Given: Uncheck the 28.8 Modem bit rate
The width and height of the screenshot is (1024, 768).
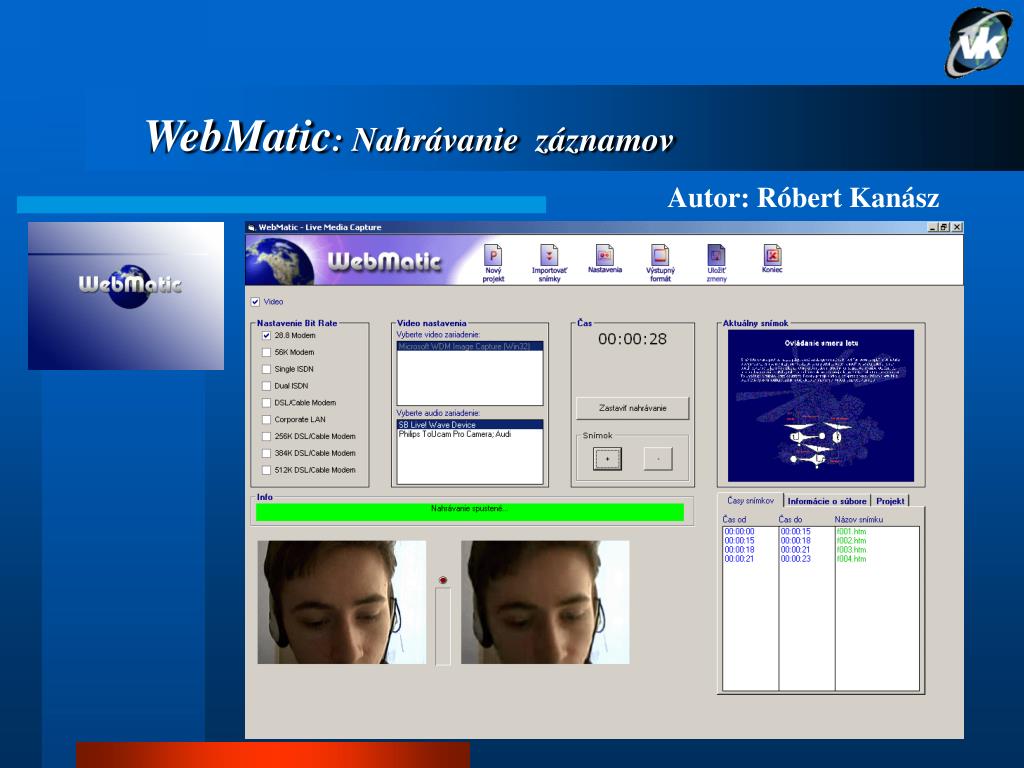Looking at the screenshot, I should [266, 335].
